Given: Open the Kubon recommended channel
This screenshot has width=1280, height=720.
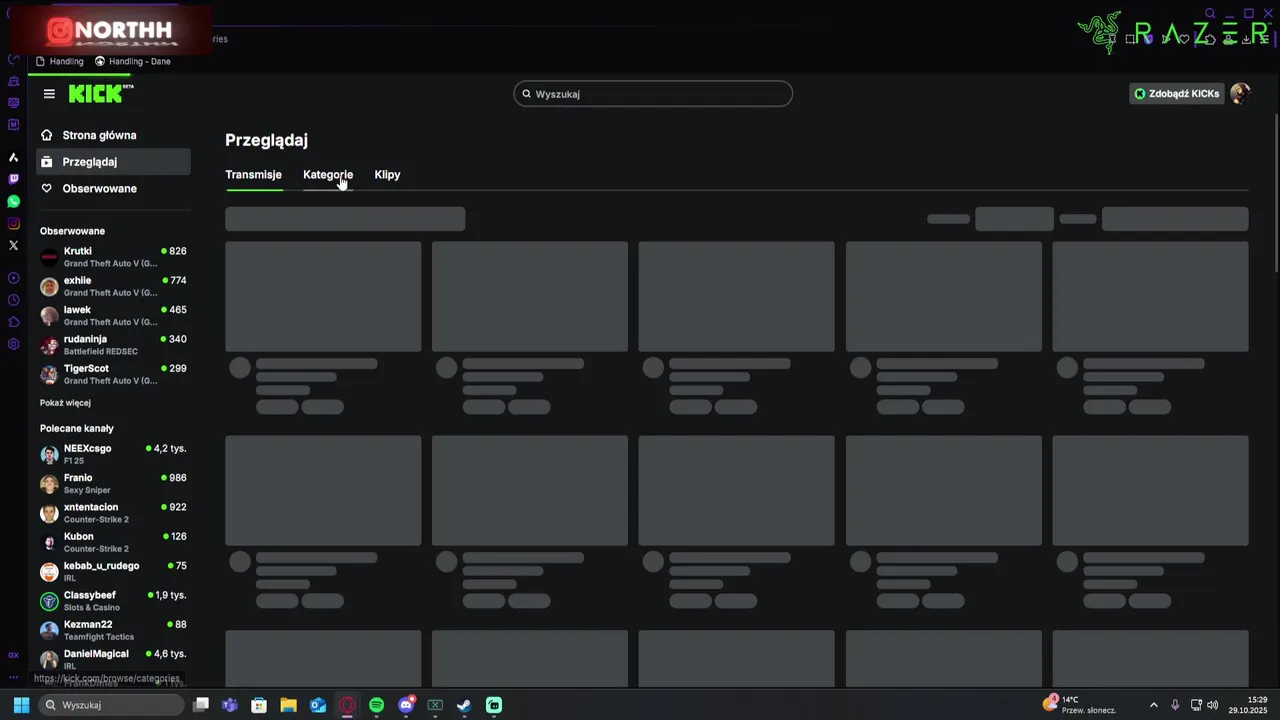Looking at the screenshot, I should [x=113, y=542].
